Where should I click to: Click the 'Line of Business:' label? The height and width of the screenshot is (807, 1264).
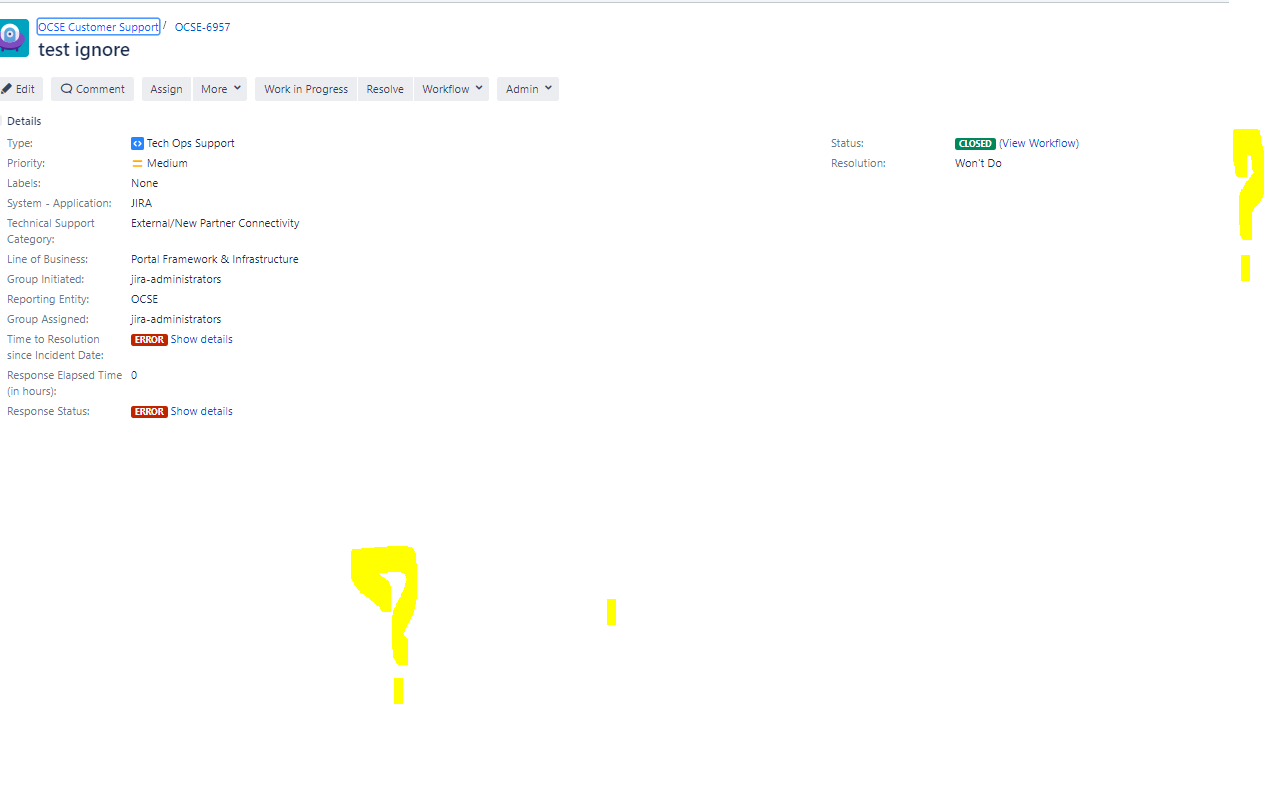coord(47,259)
